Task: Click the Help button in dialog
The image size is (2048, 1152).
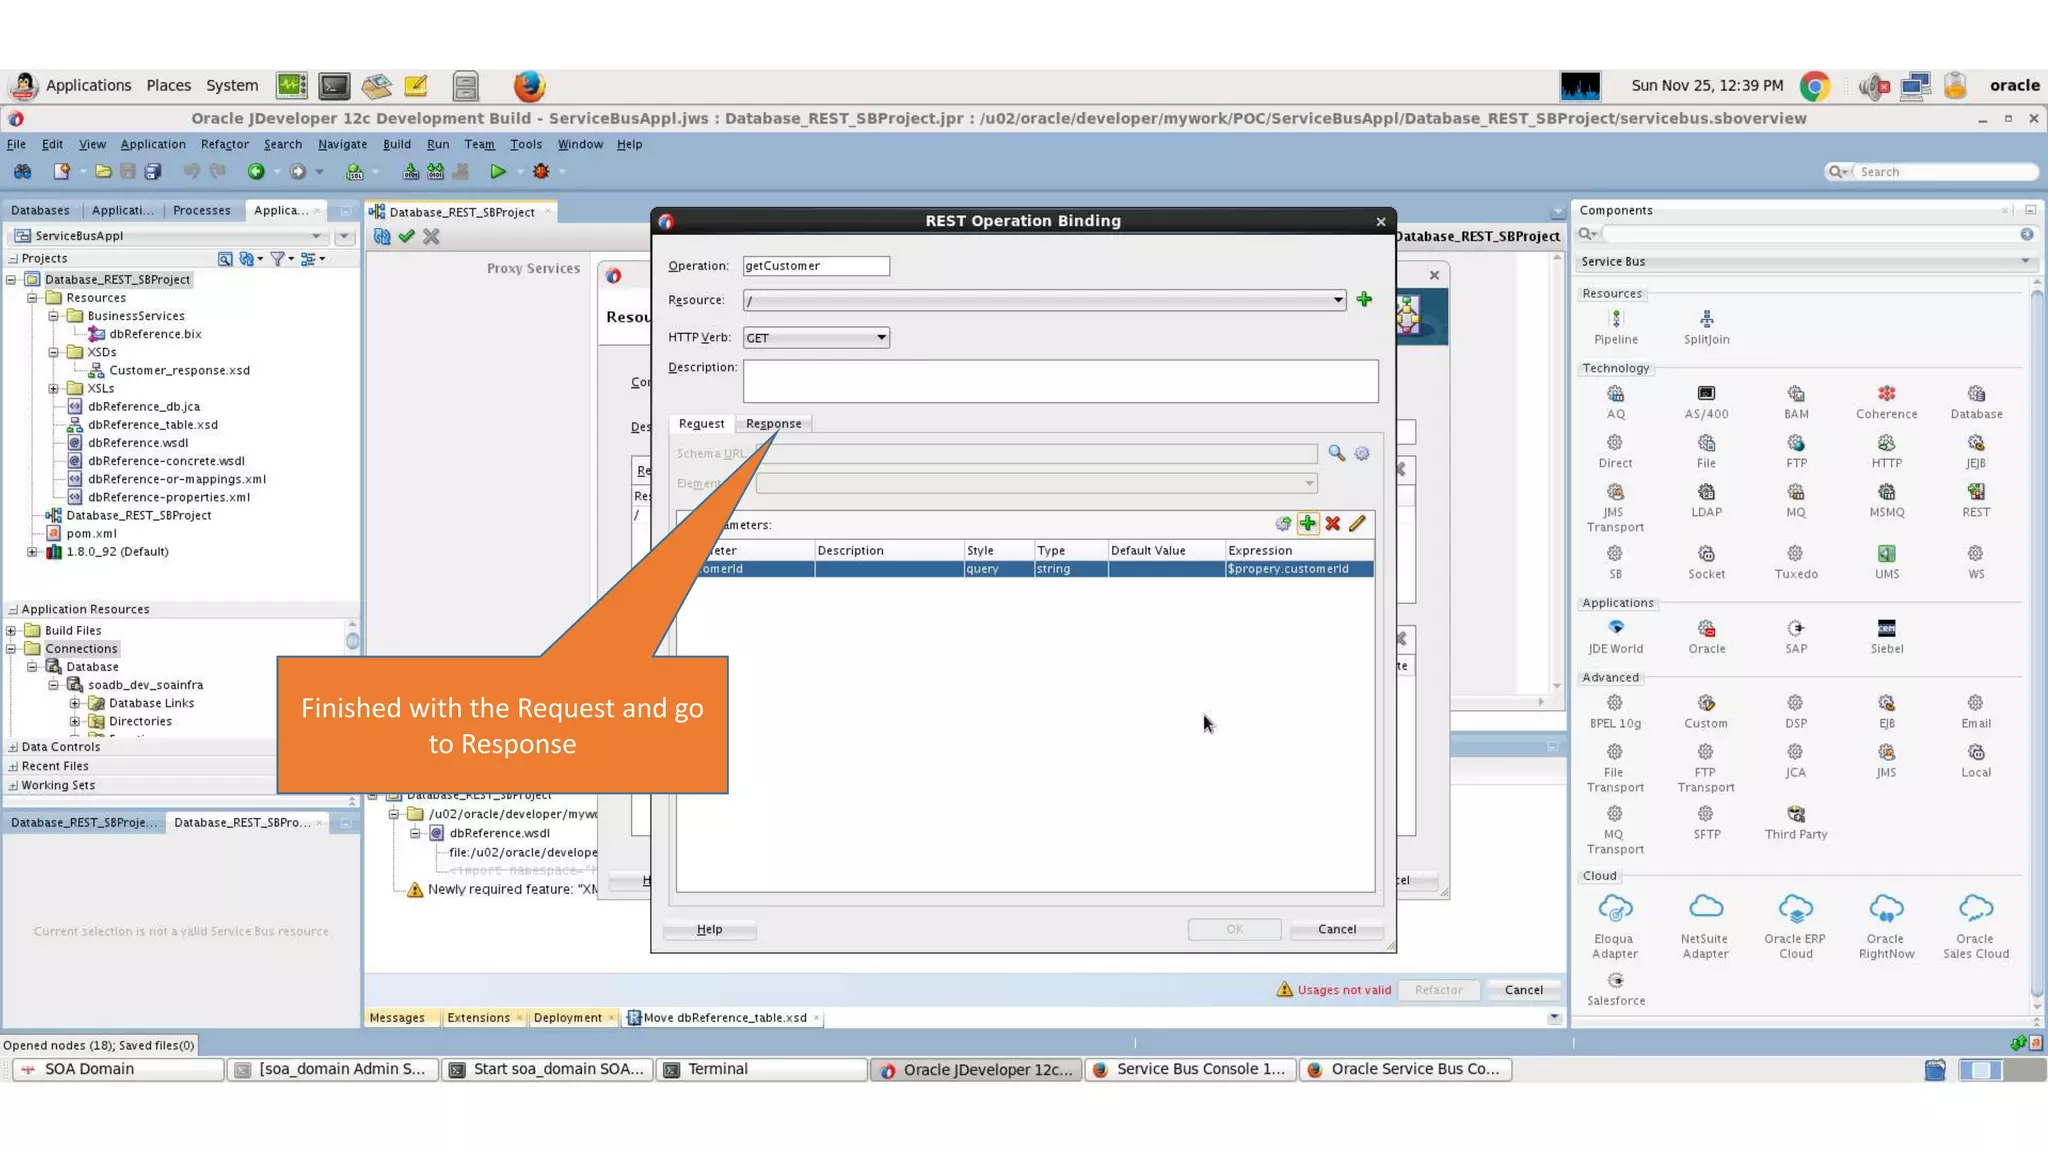Action: 709,929
